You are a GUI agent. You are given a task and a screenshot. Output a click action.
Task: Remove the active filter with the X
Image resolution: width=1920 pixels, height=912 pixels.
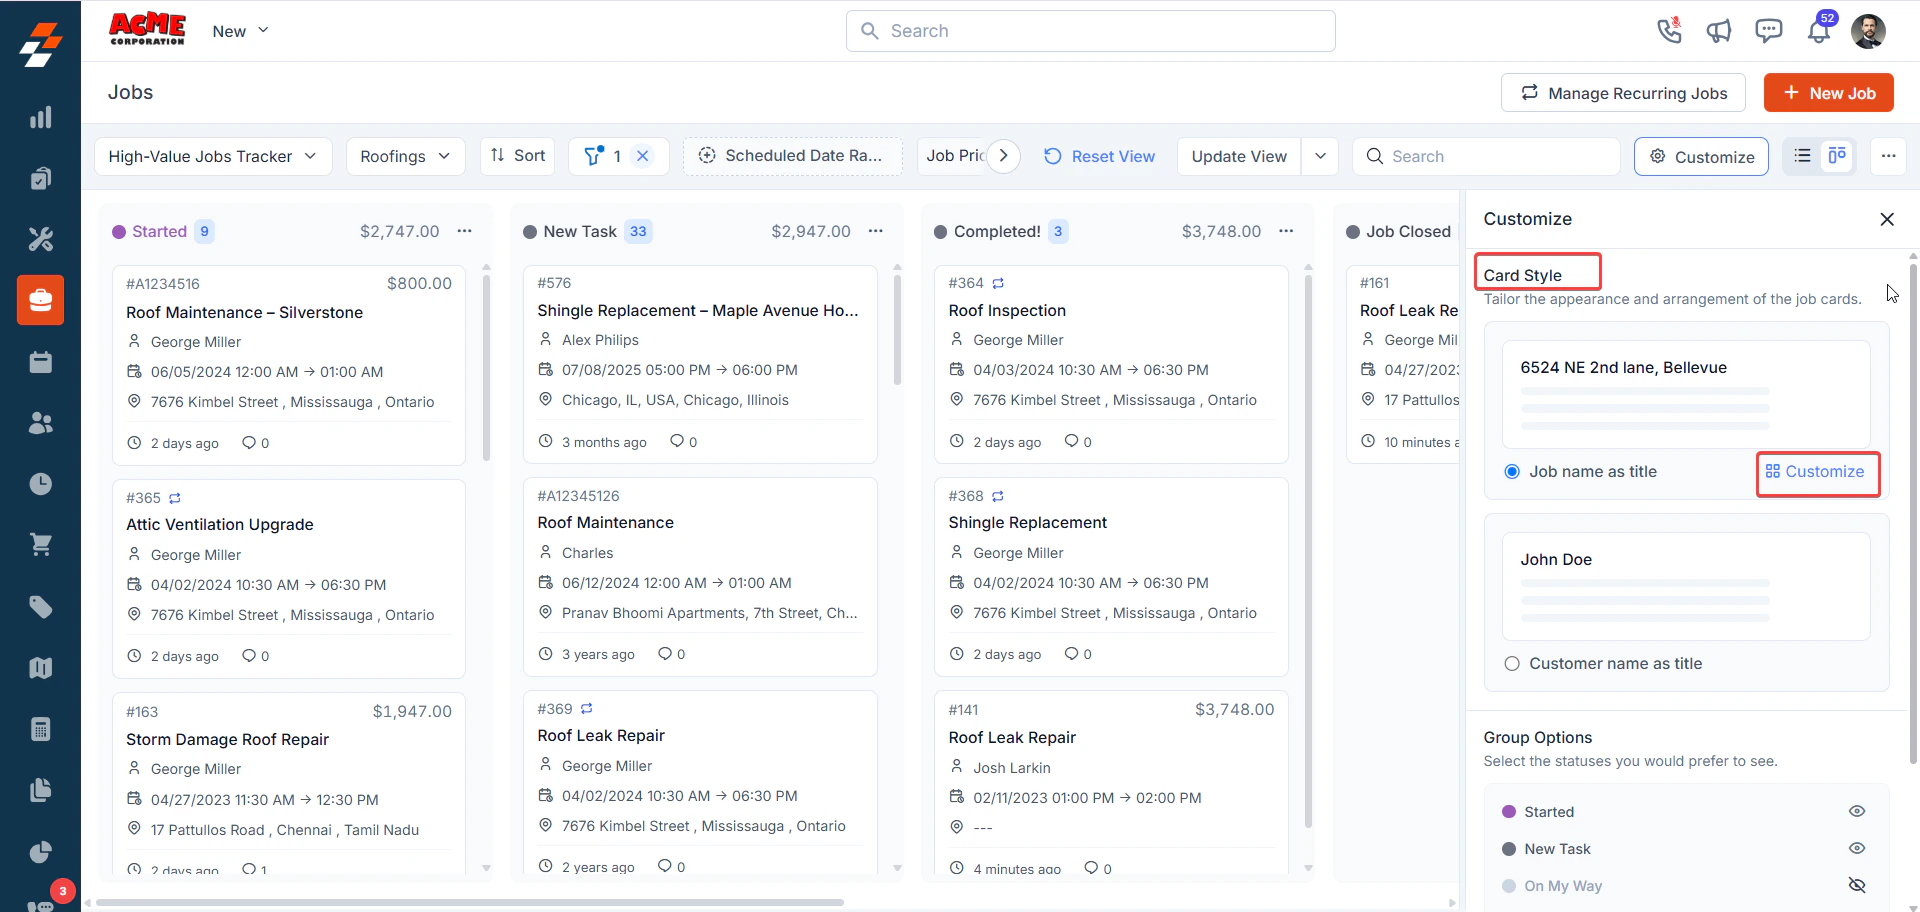coord(643,156)
